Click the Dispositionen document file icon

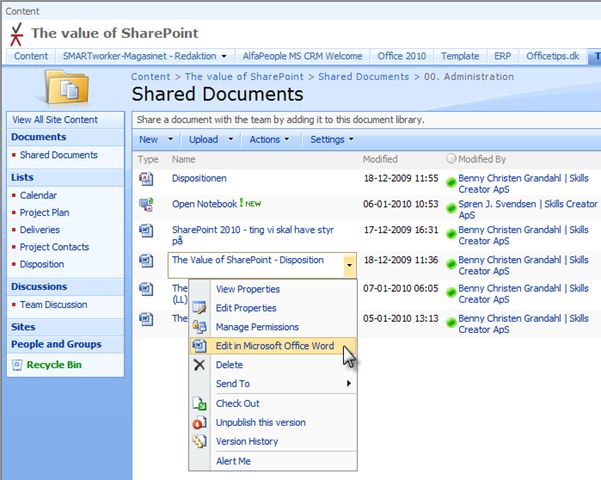(x=147, y=179)
